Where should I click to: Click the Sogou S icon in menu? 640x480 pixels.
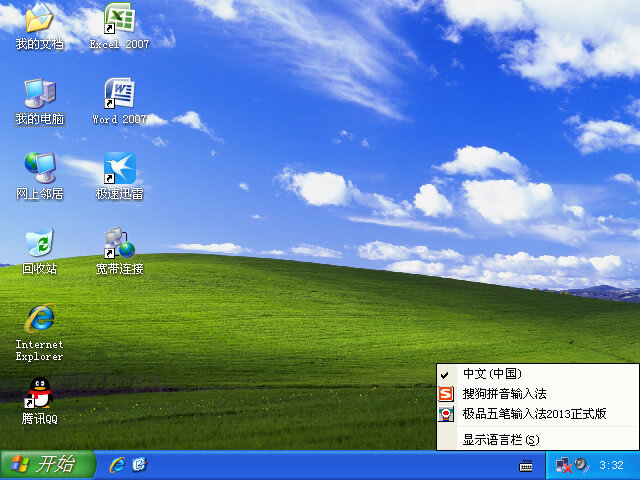coord(446,394)
